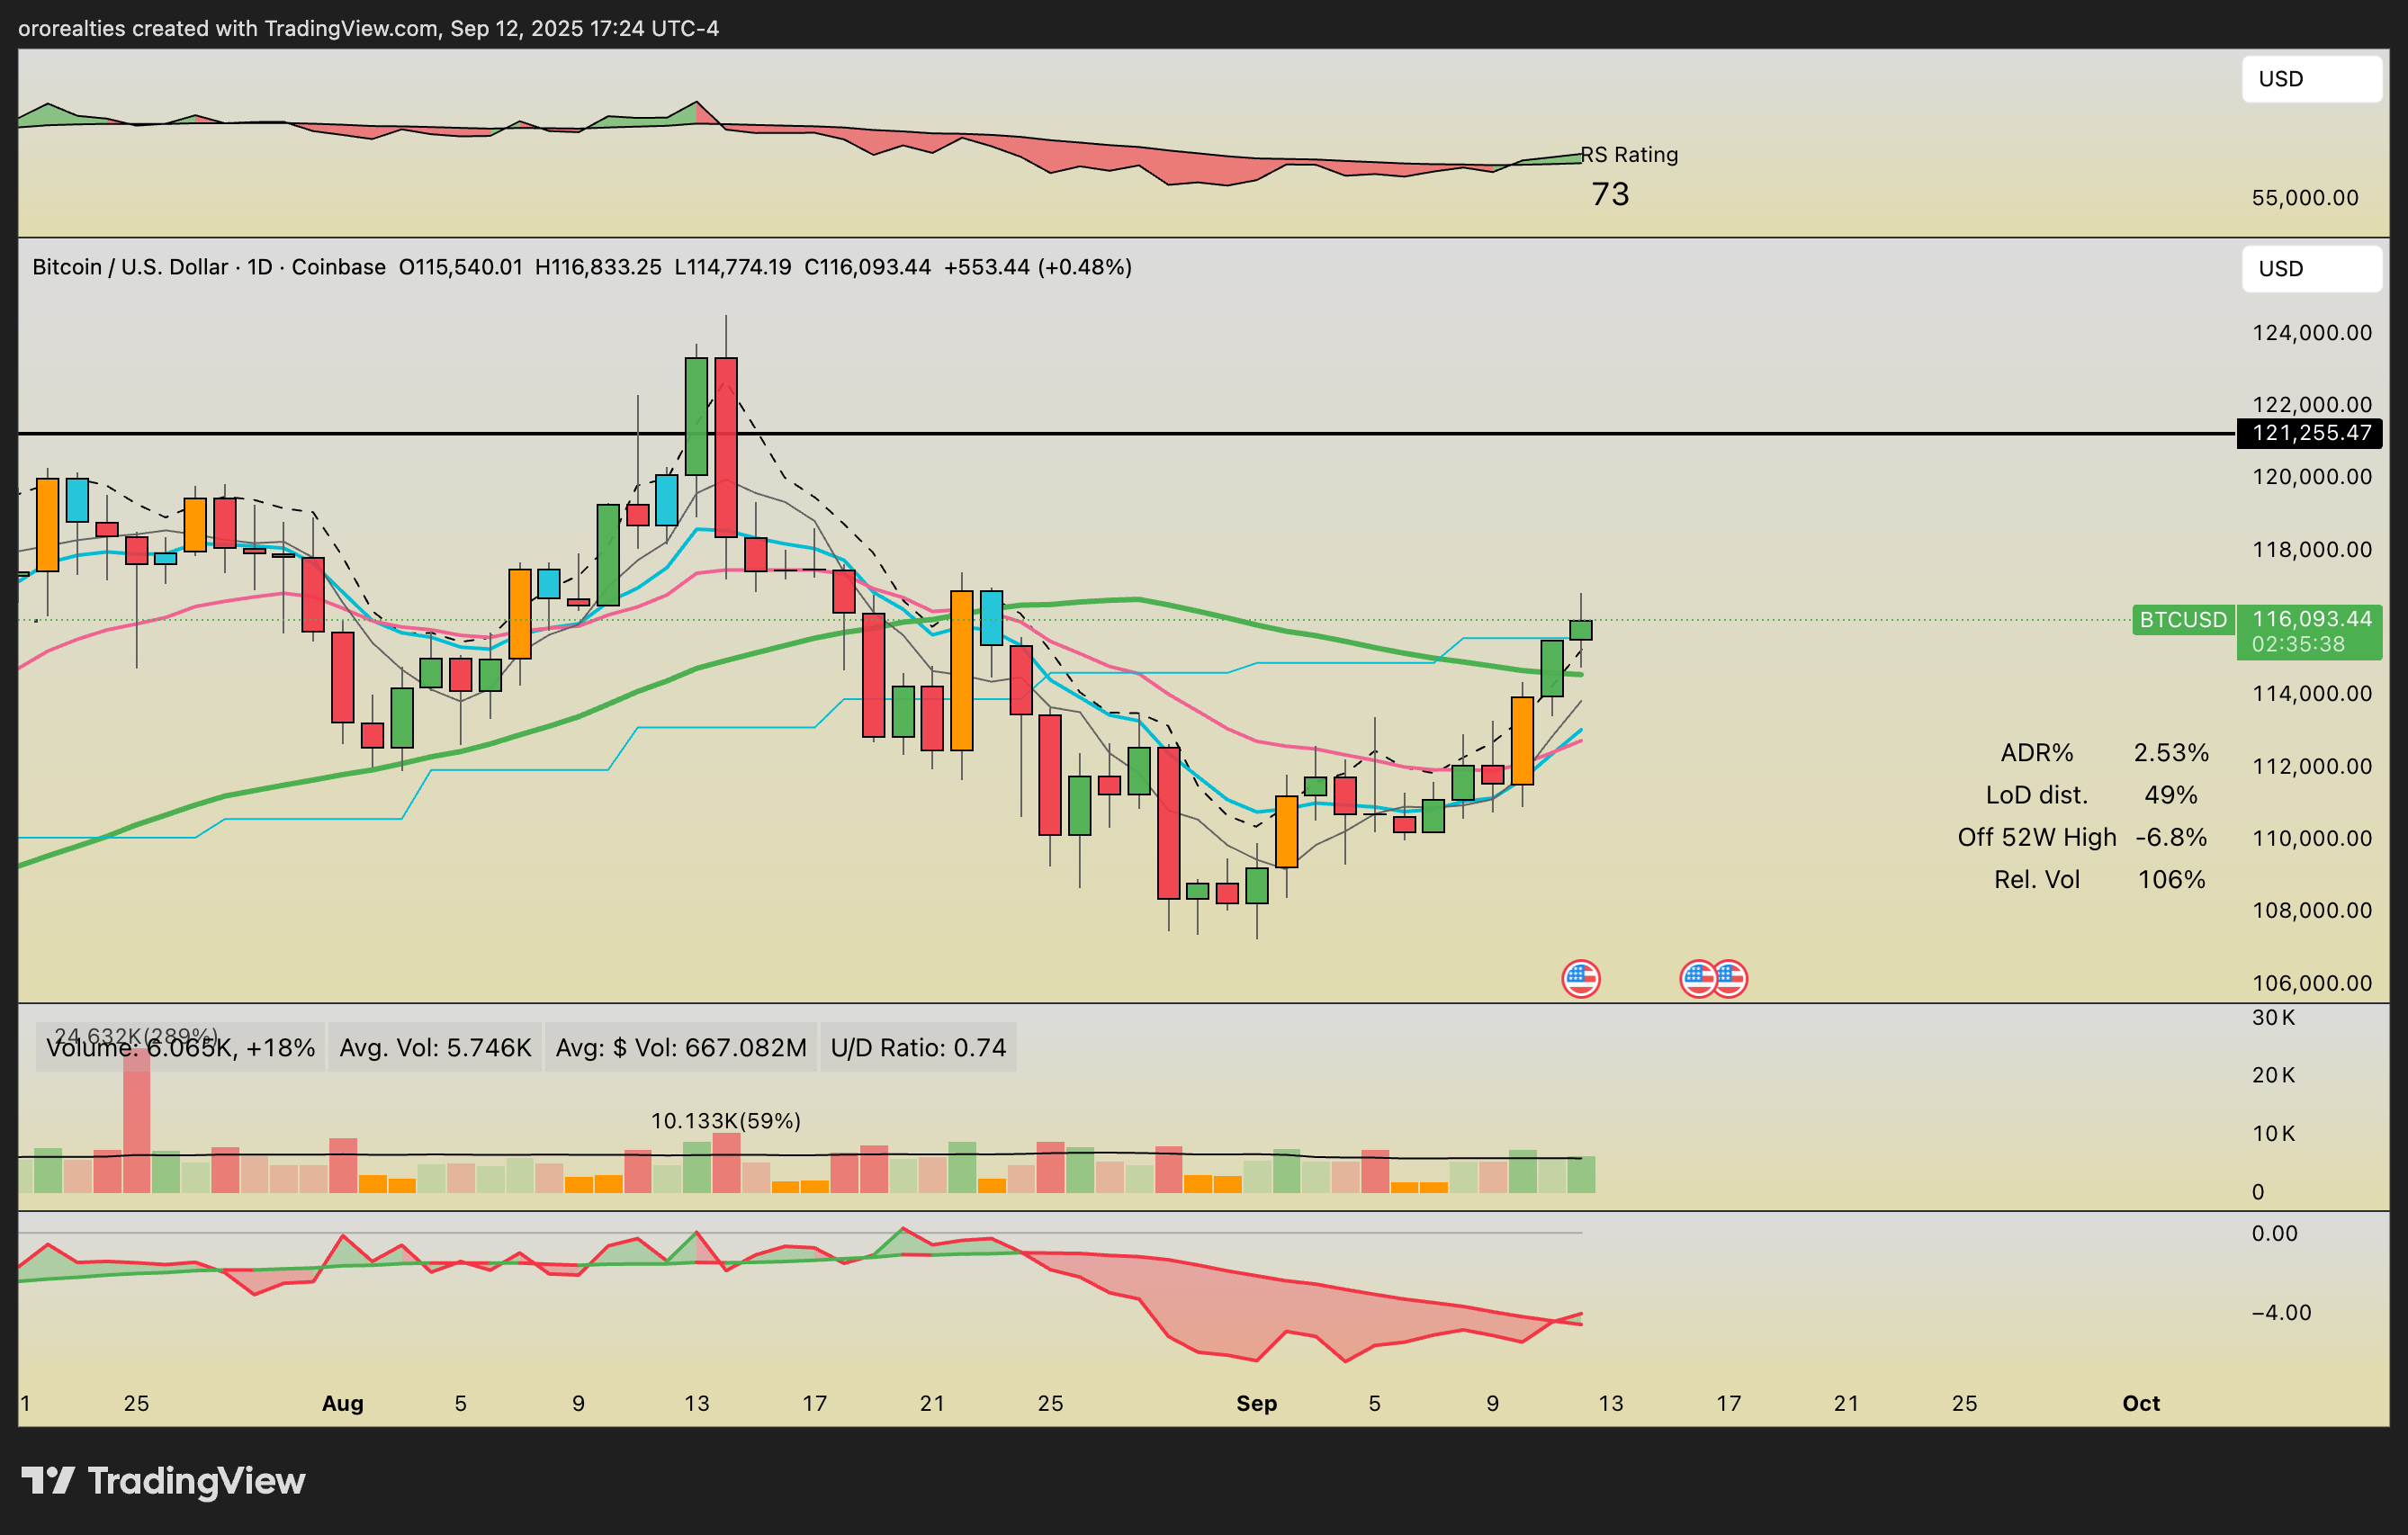Screen dimensions: 2408x1535
Task: Select the Avg. Vol: 5.746K label
Action: 435,1048
